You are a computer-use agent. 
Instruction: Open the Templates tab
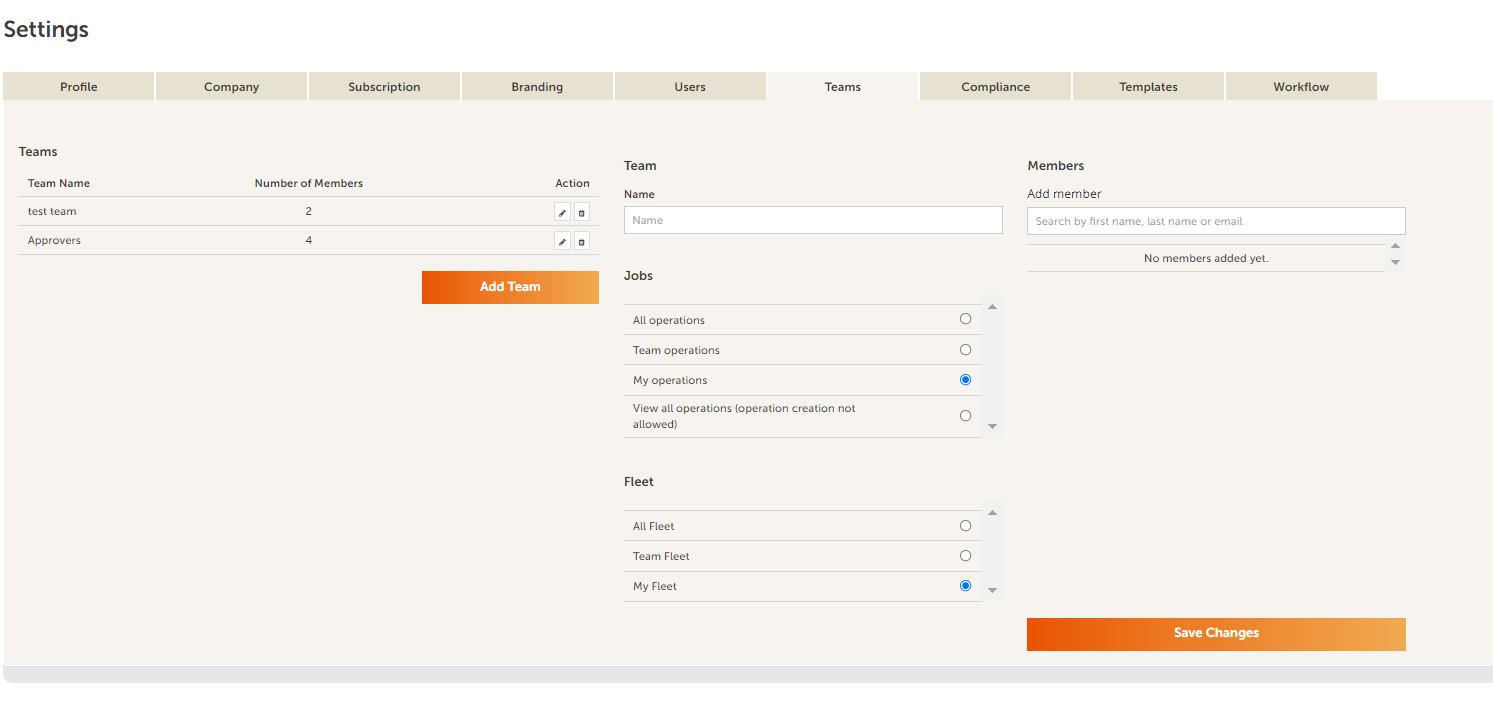click(x=1149, y=87)
